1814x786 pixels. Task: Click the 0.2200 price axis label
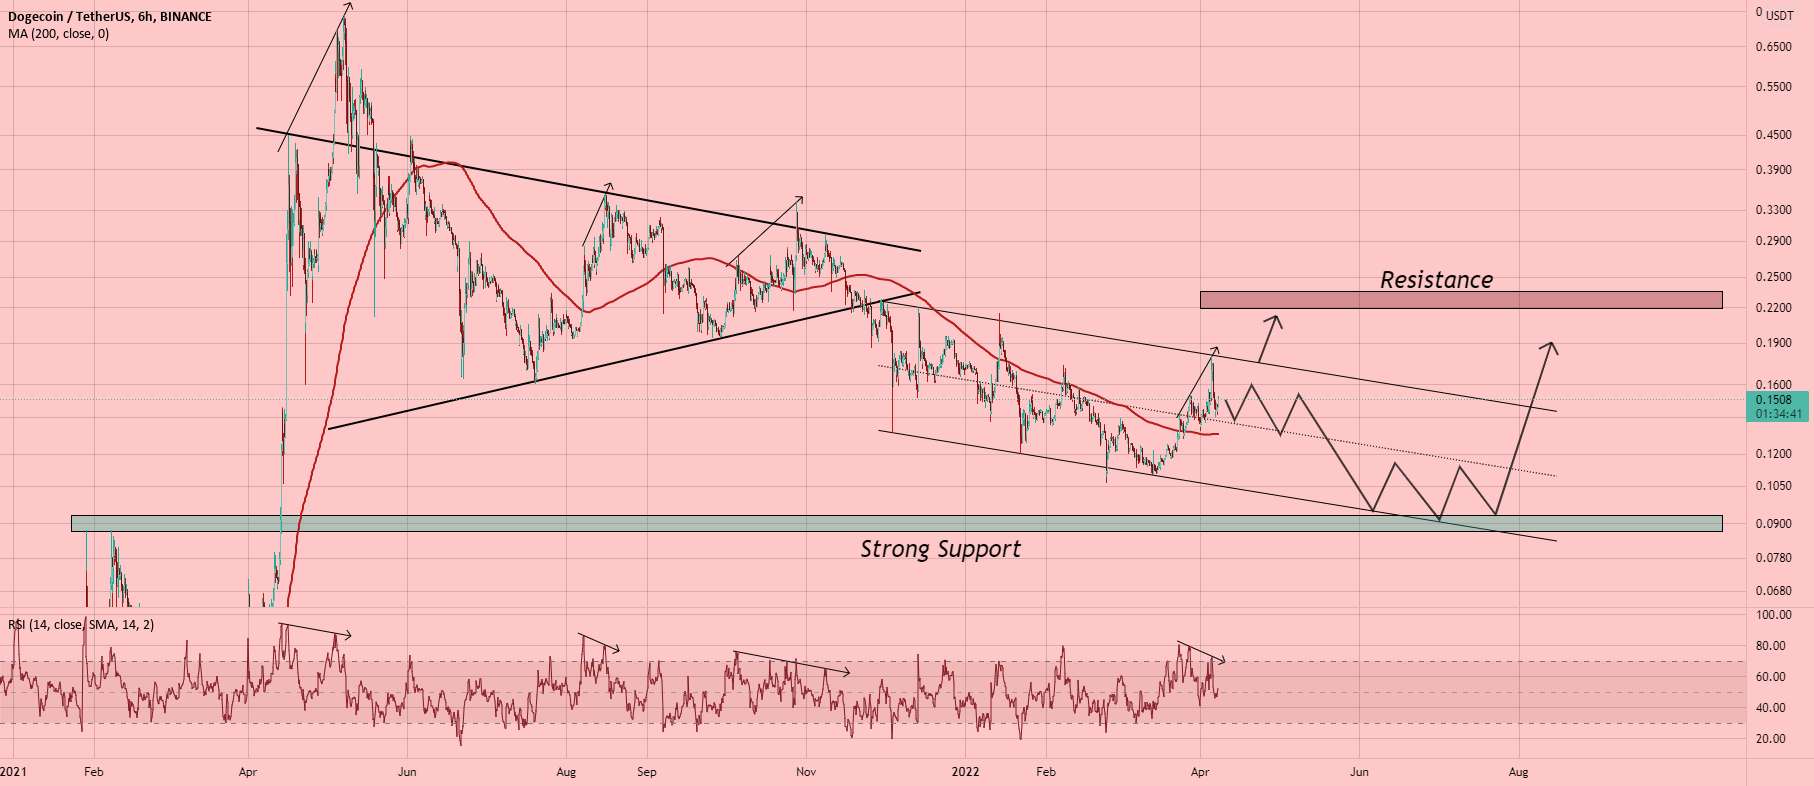pyautogui.click(x=1773, y=308)
